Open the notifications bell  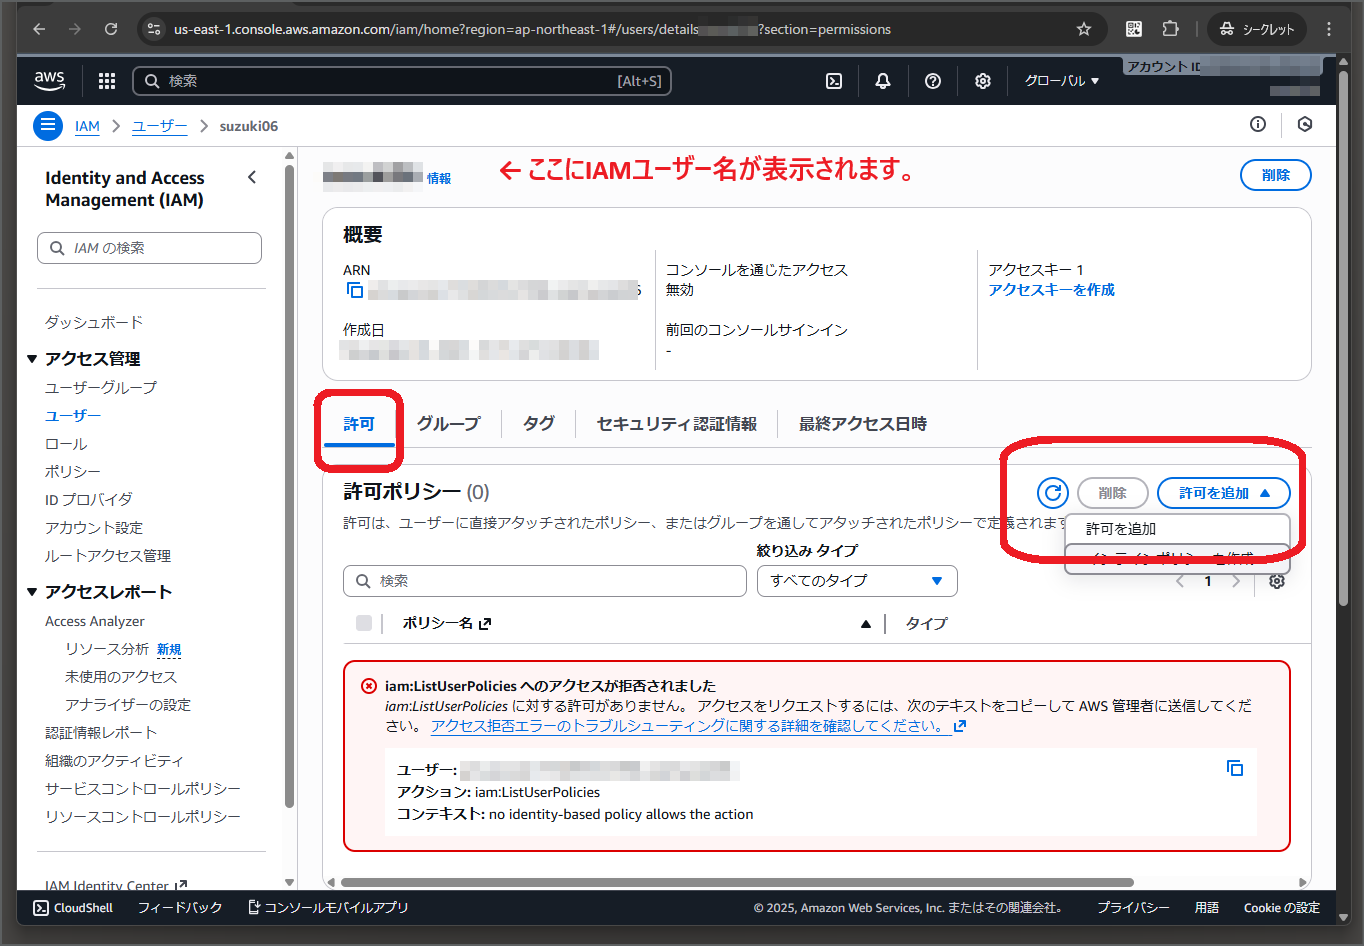click(x=883, y=81)
